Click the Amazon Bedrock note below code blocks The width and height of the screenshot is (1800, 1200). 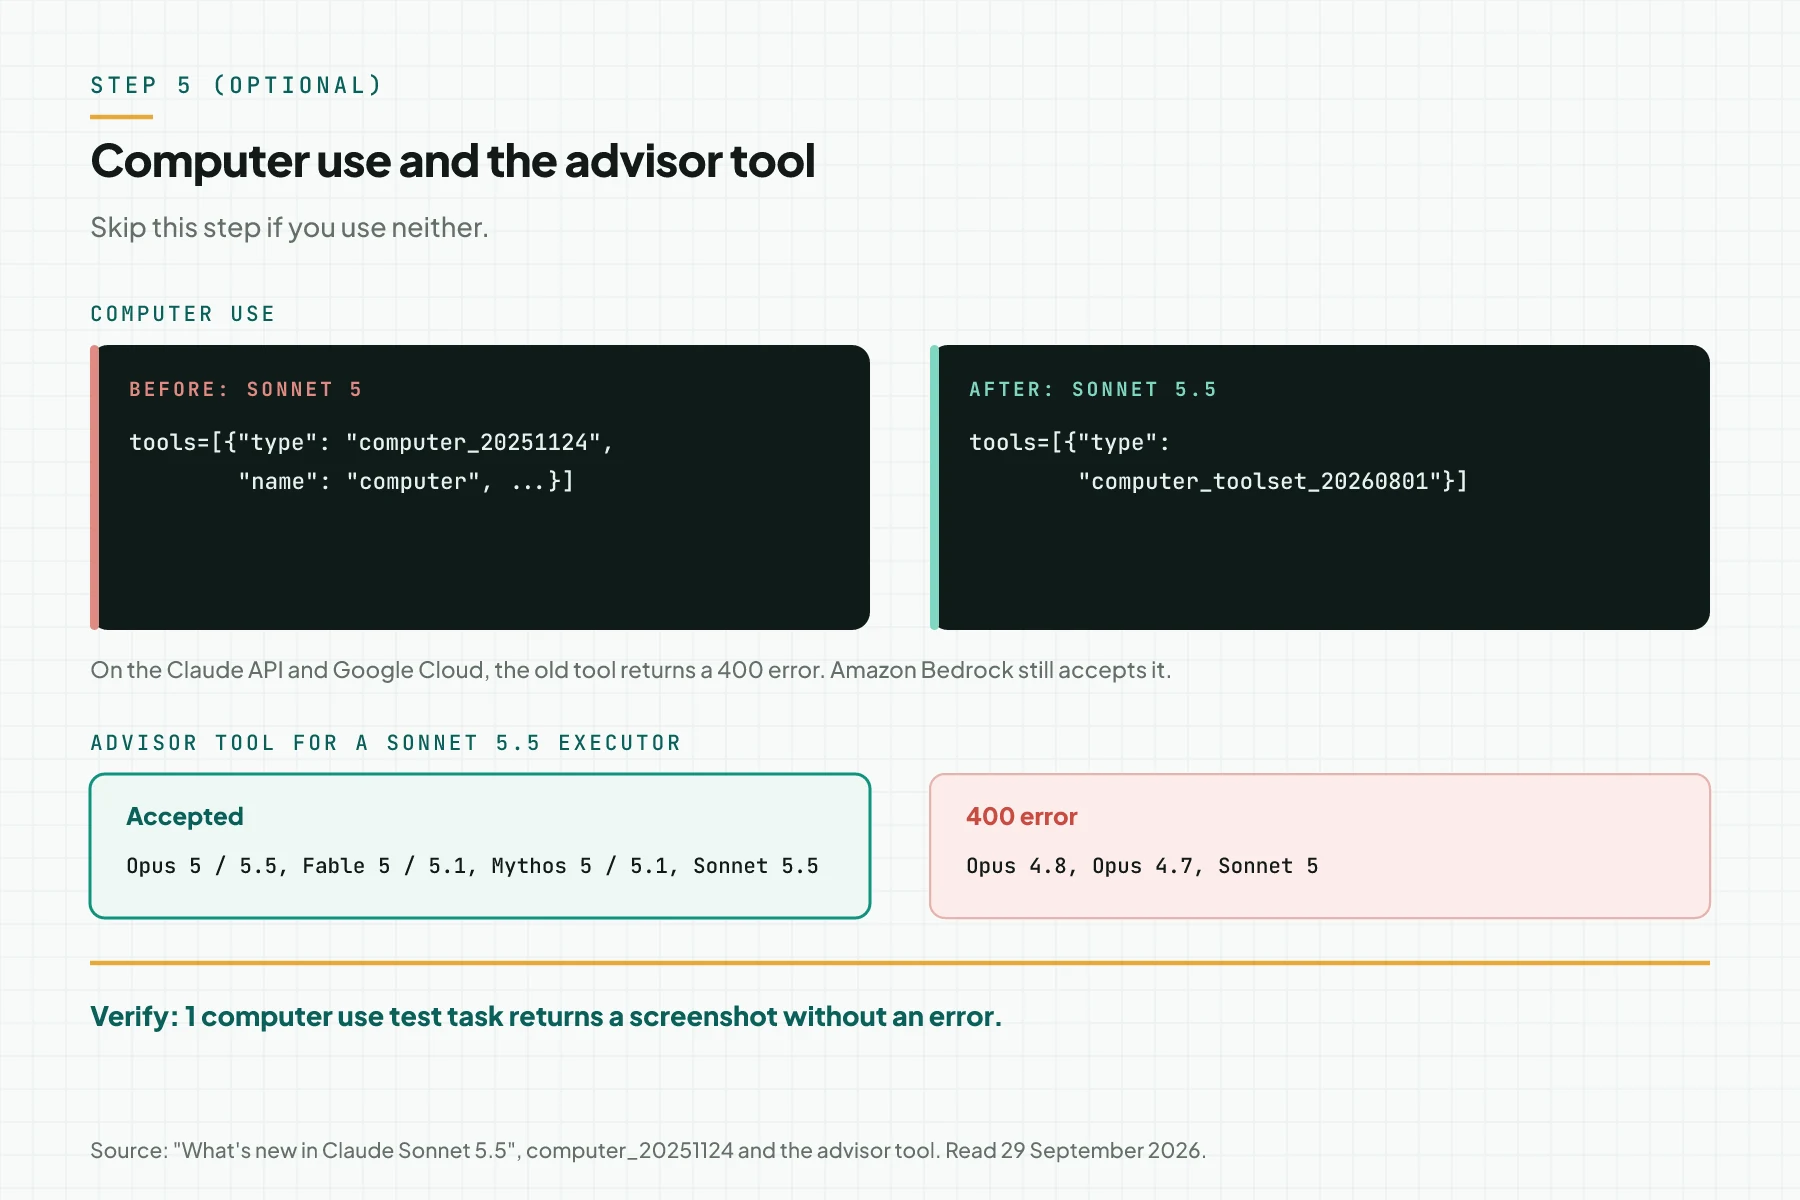pos(630,670)
